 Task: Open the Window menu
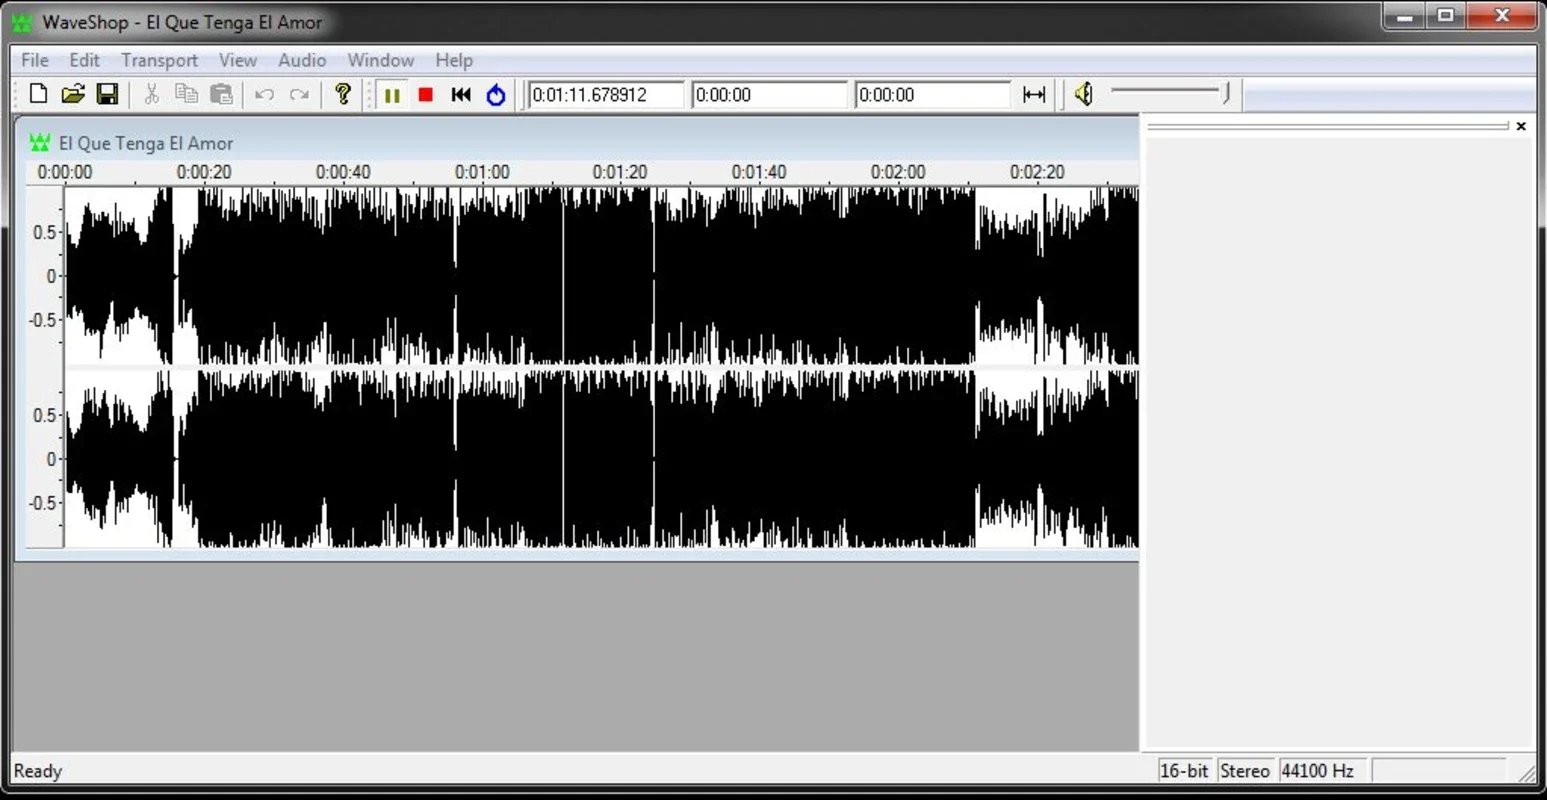(x=381, y=60)
